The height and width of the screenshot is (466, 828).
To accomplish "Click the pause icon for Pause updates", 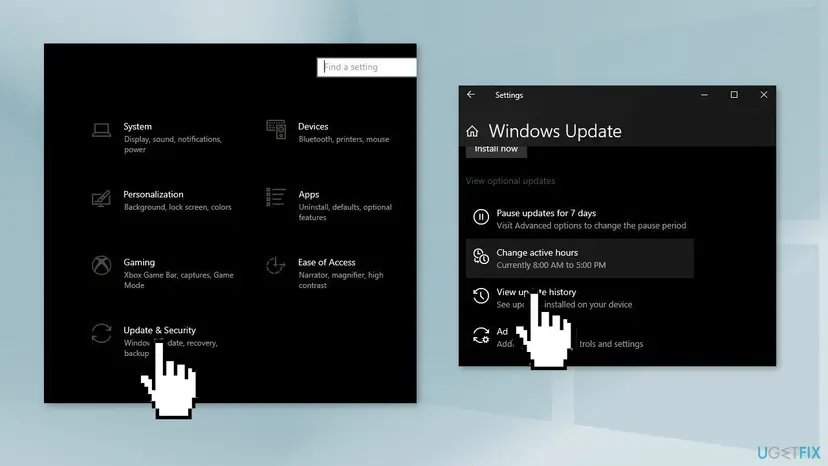I will point(481,217).
